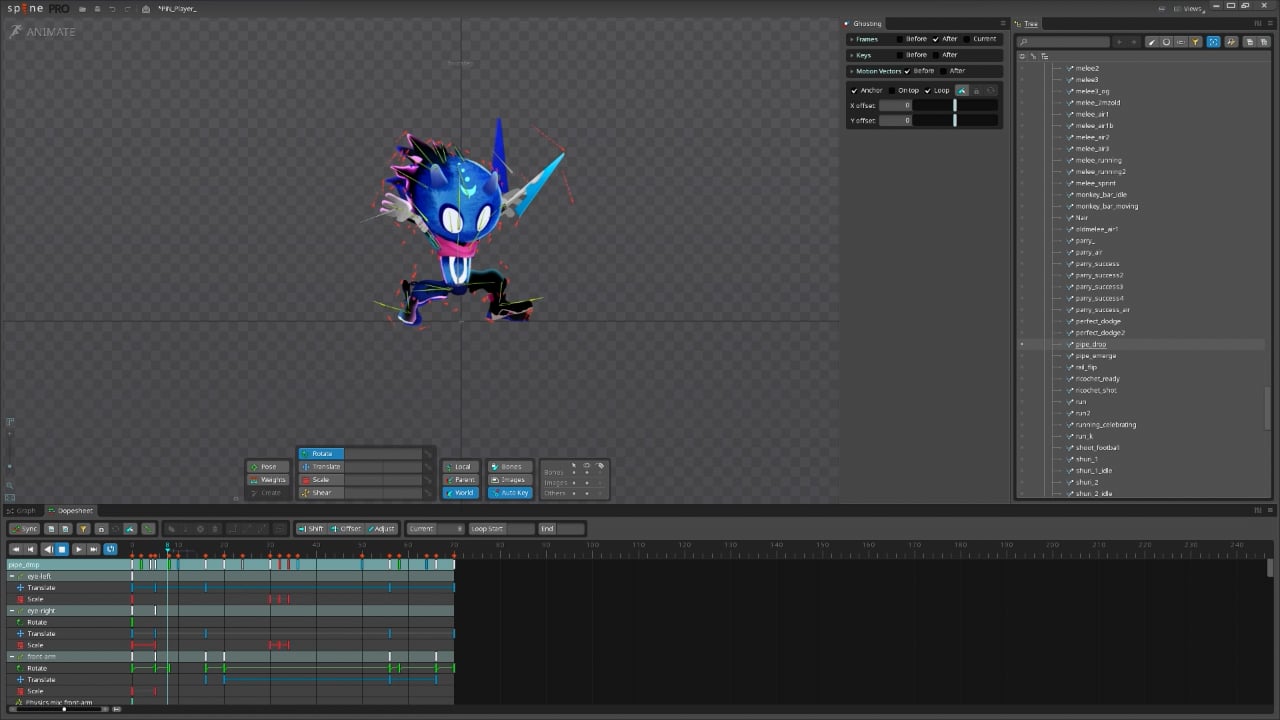Click the stop playback button
Screen dimensions: 1280x720
[x=62, y=549]
